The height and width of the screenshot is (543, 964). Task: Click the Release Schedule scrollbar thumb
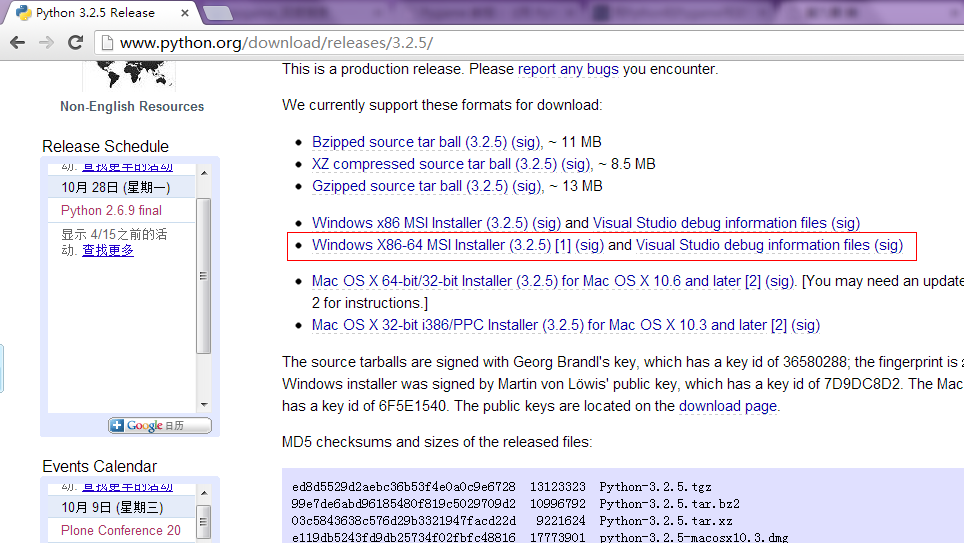(x=203, y=275)
